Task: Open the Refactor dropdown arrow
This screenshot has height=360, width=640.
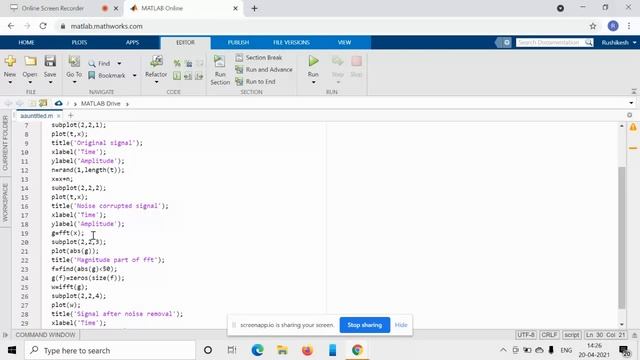Action: 156,82
